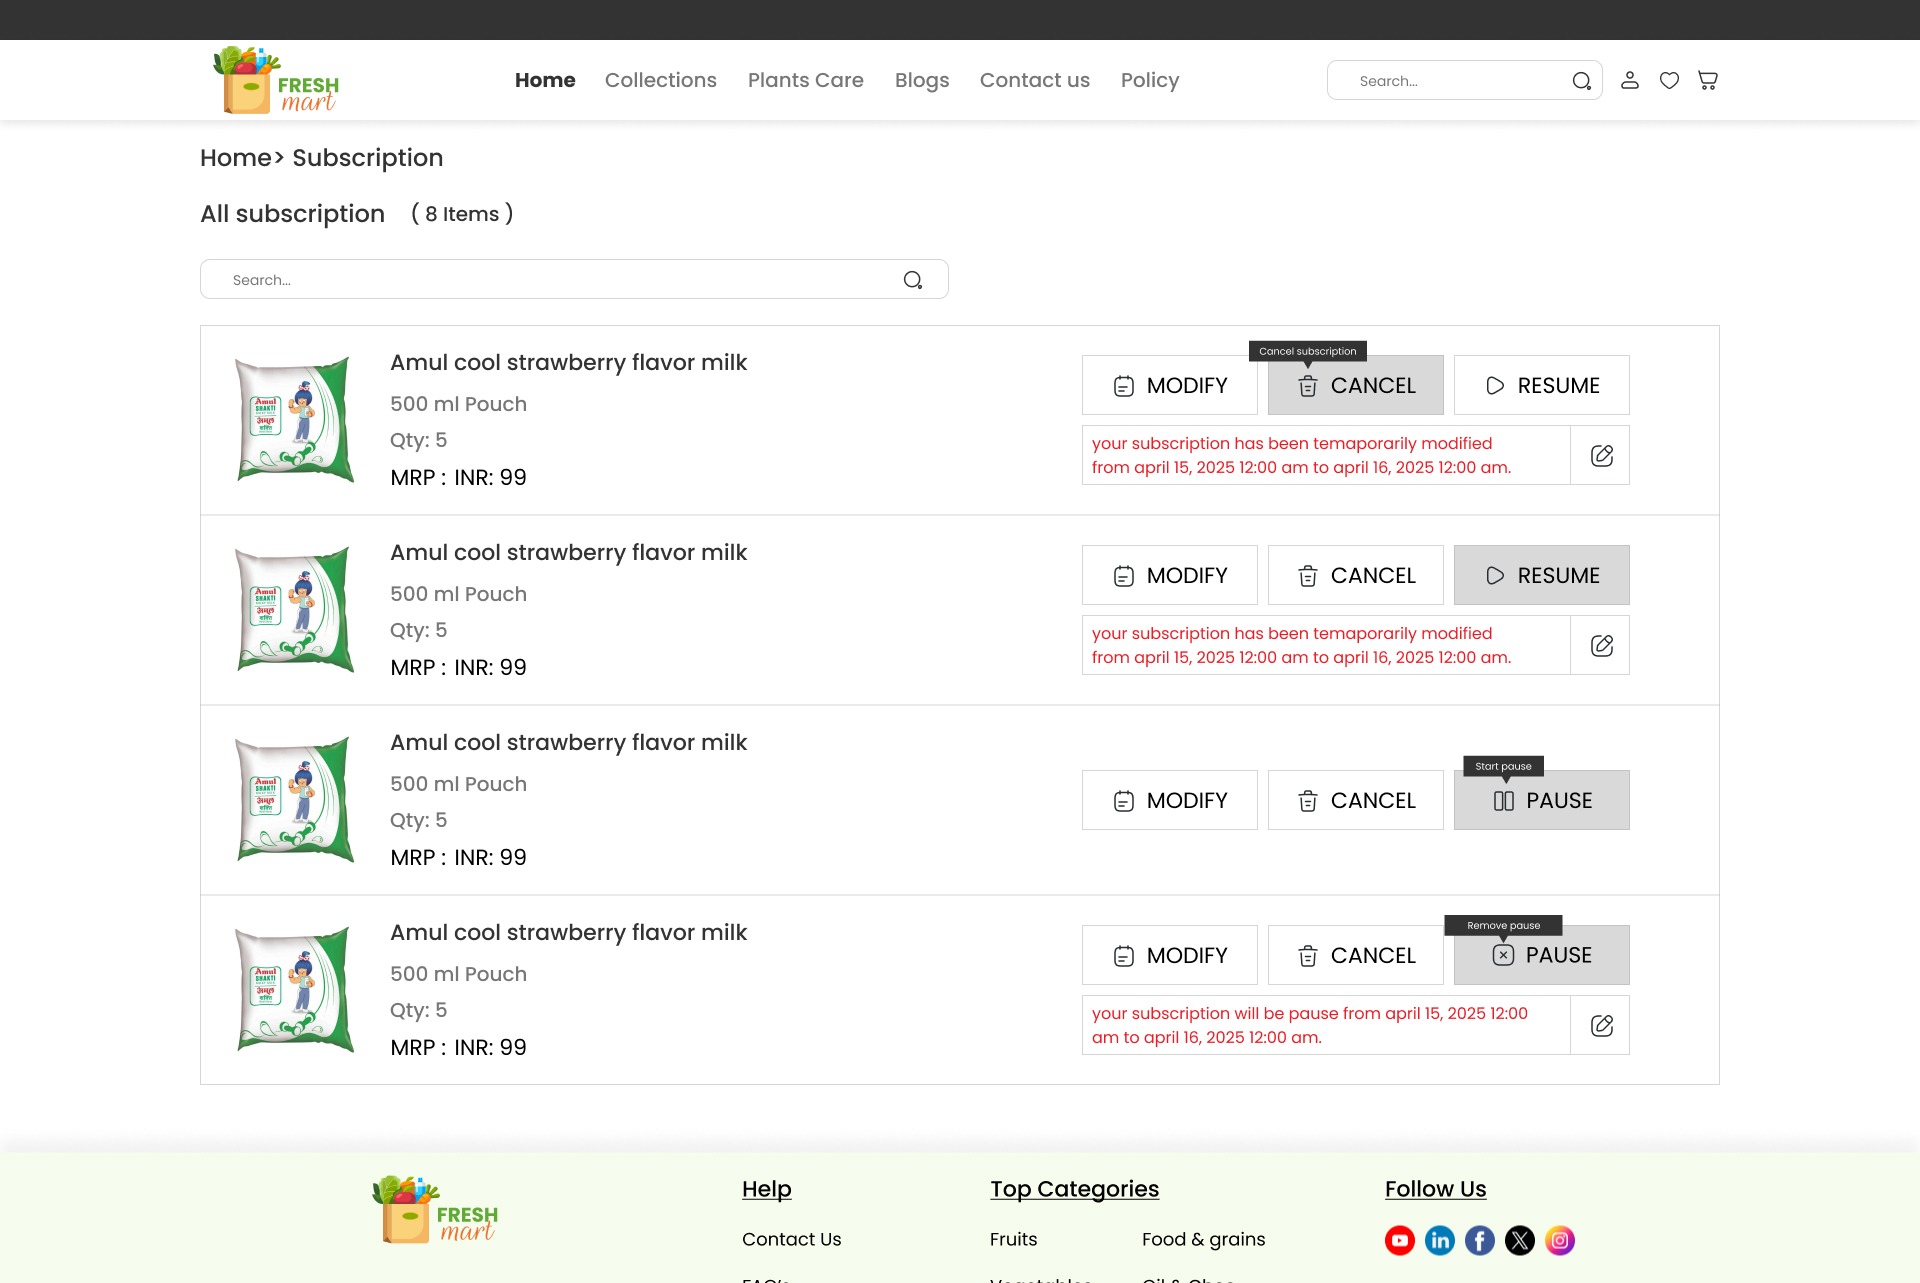The width and height of the screenshot is (1920, 1283).
Task: Click the magnifier icon in the header search
Action: pos(1581,81)
